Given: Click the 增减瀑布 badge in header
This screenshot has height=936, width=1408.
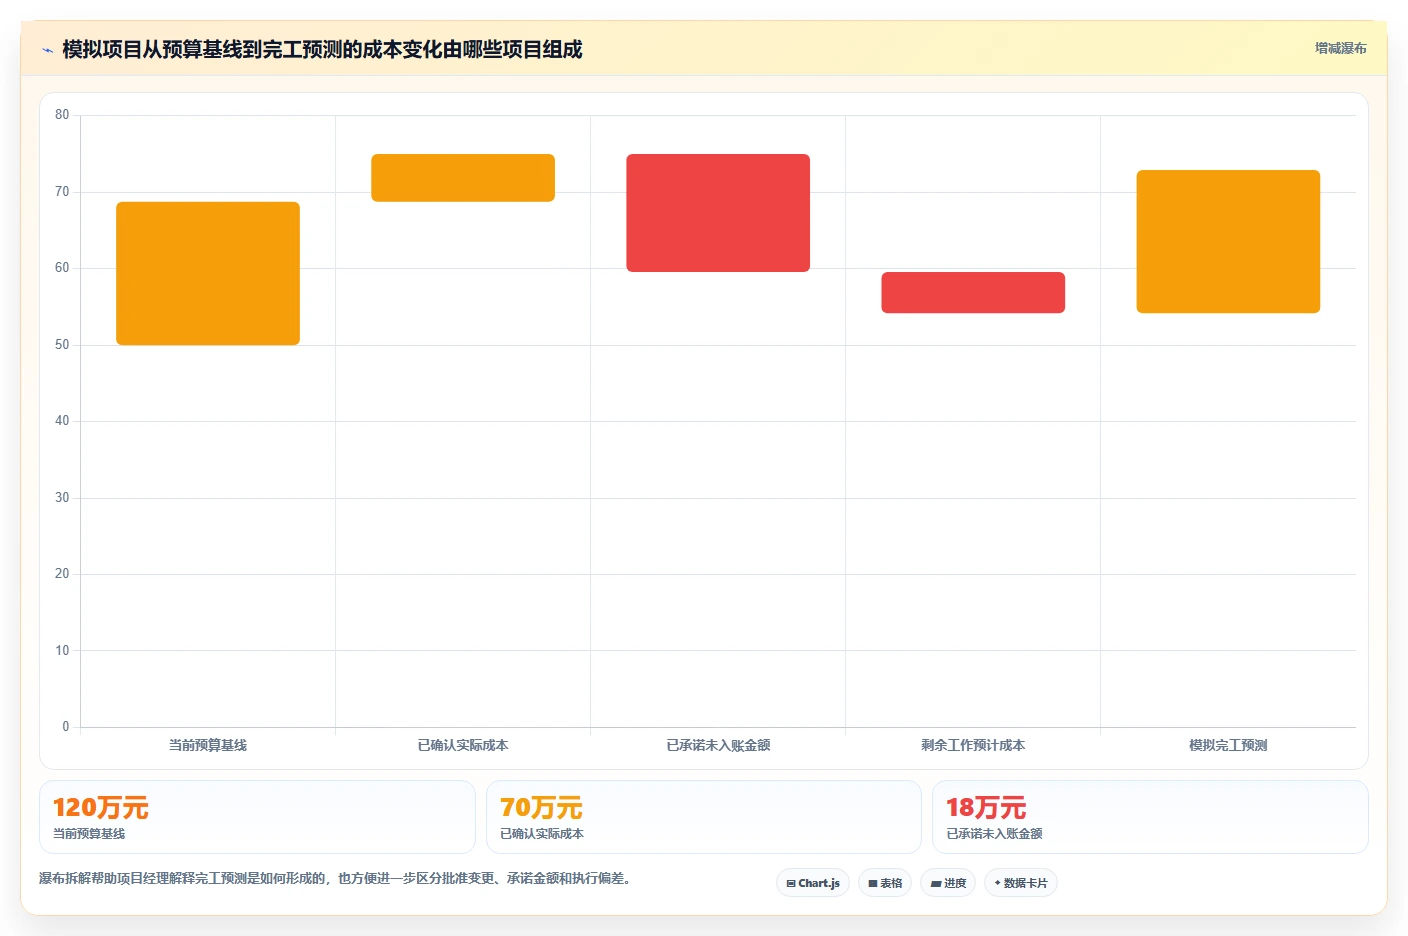Looking at the screenshot, I should [x=1340, y=48].
